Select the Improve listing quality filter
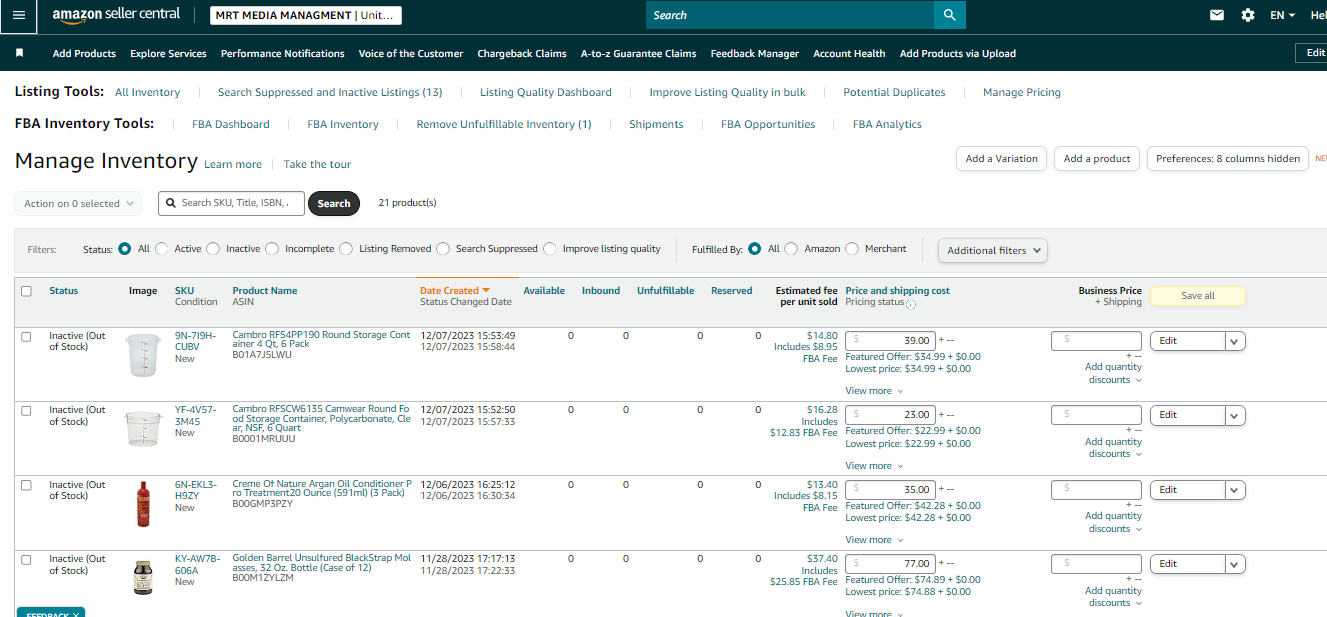This screenshot has width=1327, height=617. (x=549, y=249)
